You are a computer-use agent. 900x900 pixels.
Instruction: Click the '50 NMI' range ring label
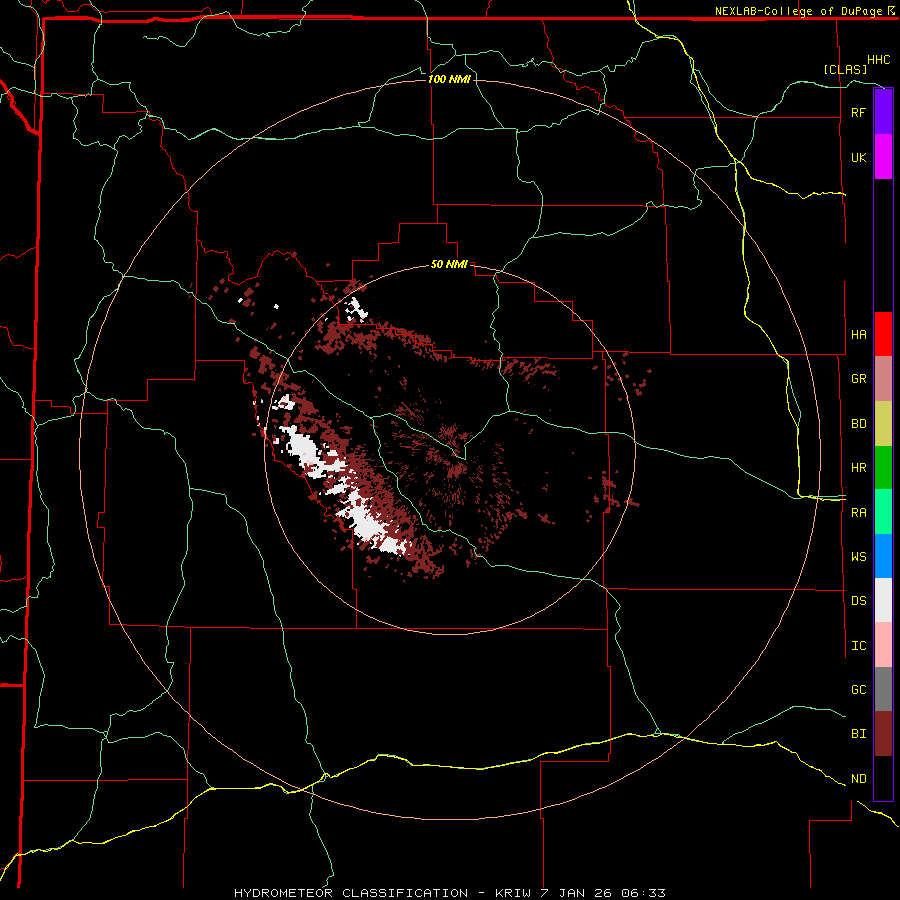click(x=449, y=264)
